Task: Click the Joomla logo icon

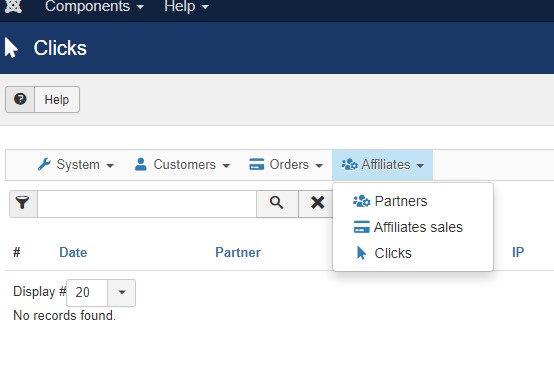Action: (x=13, y=6)
